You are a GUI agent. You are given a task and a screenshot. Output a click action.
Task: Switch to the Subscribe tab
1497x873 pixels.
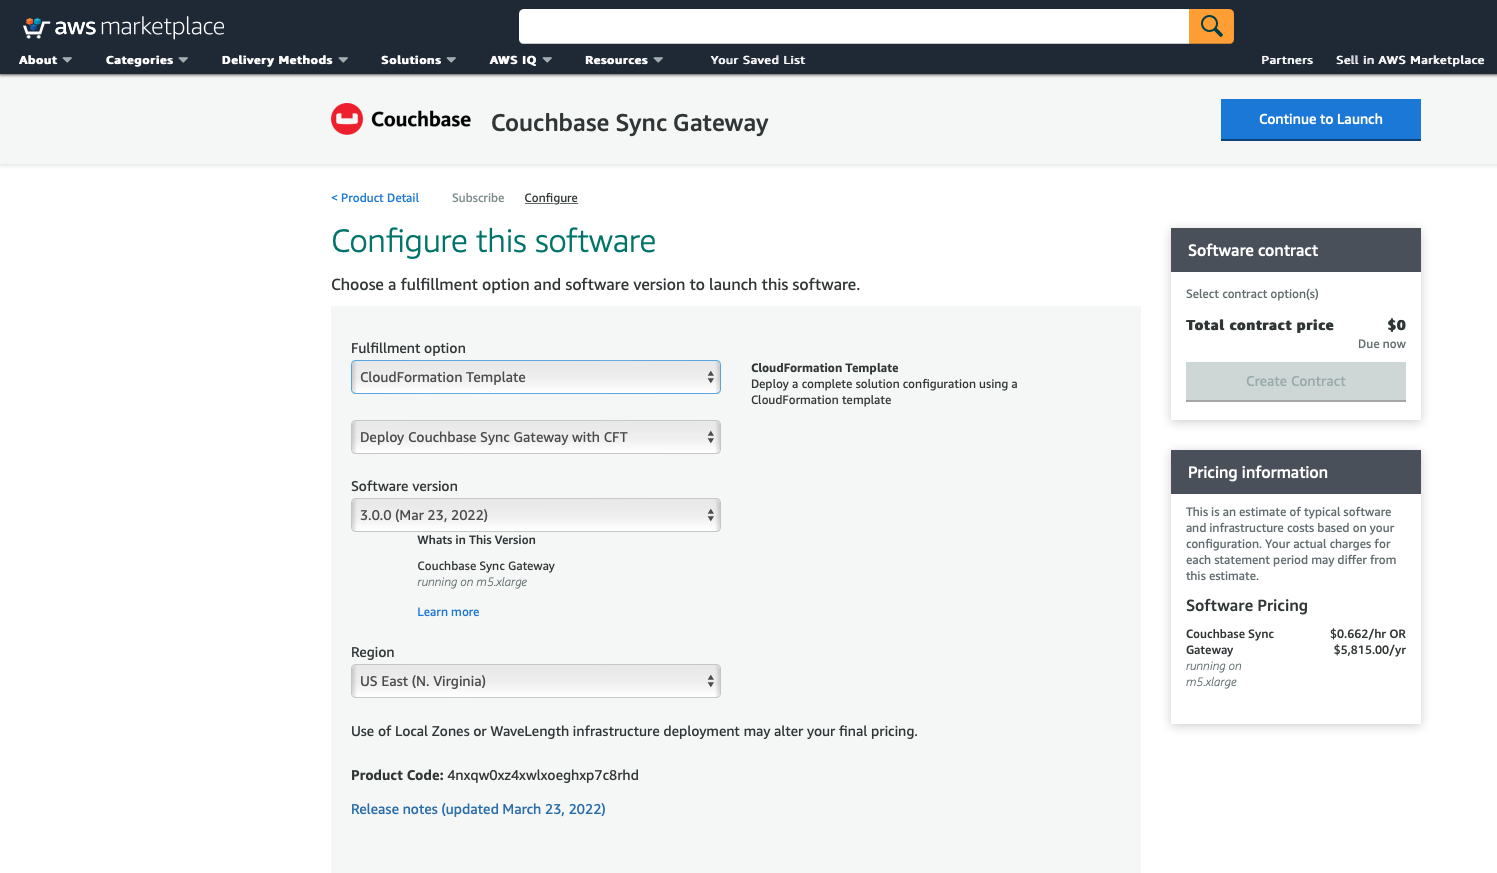click(477, 197)
